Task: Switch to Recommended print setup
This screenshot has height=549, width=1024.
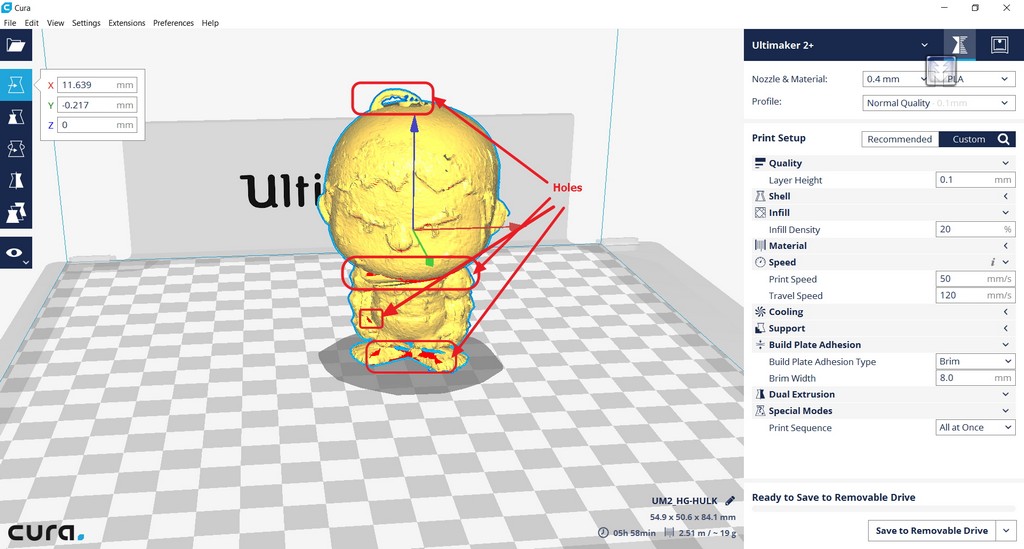Action: (899, 139)
